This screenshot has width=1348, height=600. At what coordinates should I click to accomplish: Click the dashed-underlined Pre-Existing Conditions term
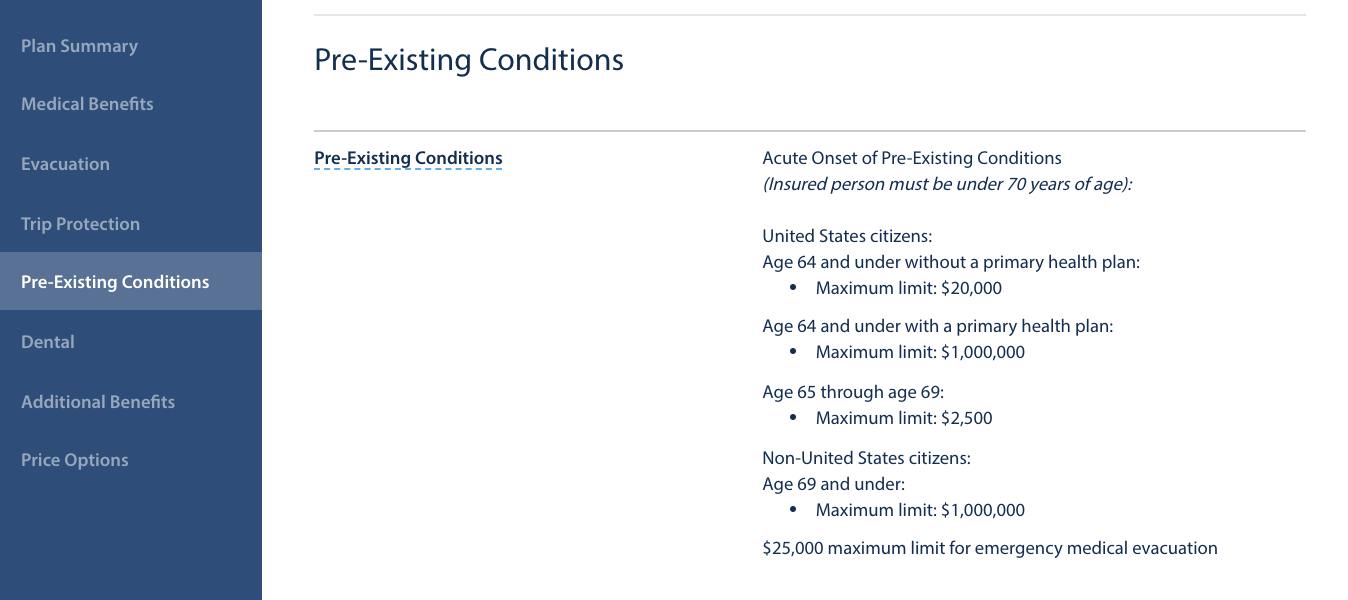(408, 158)
